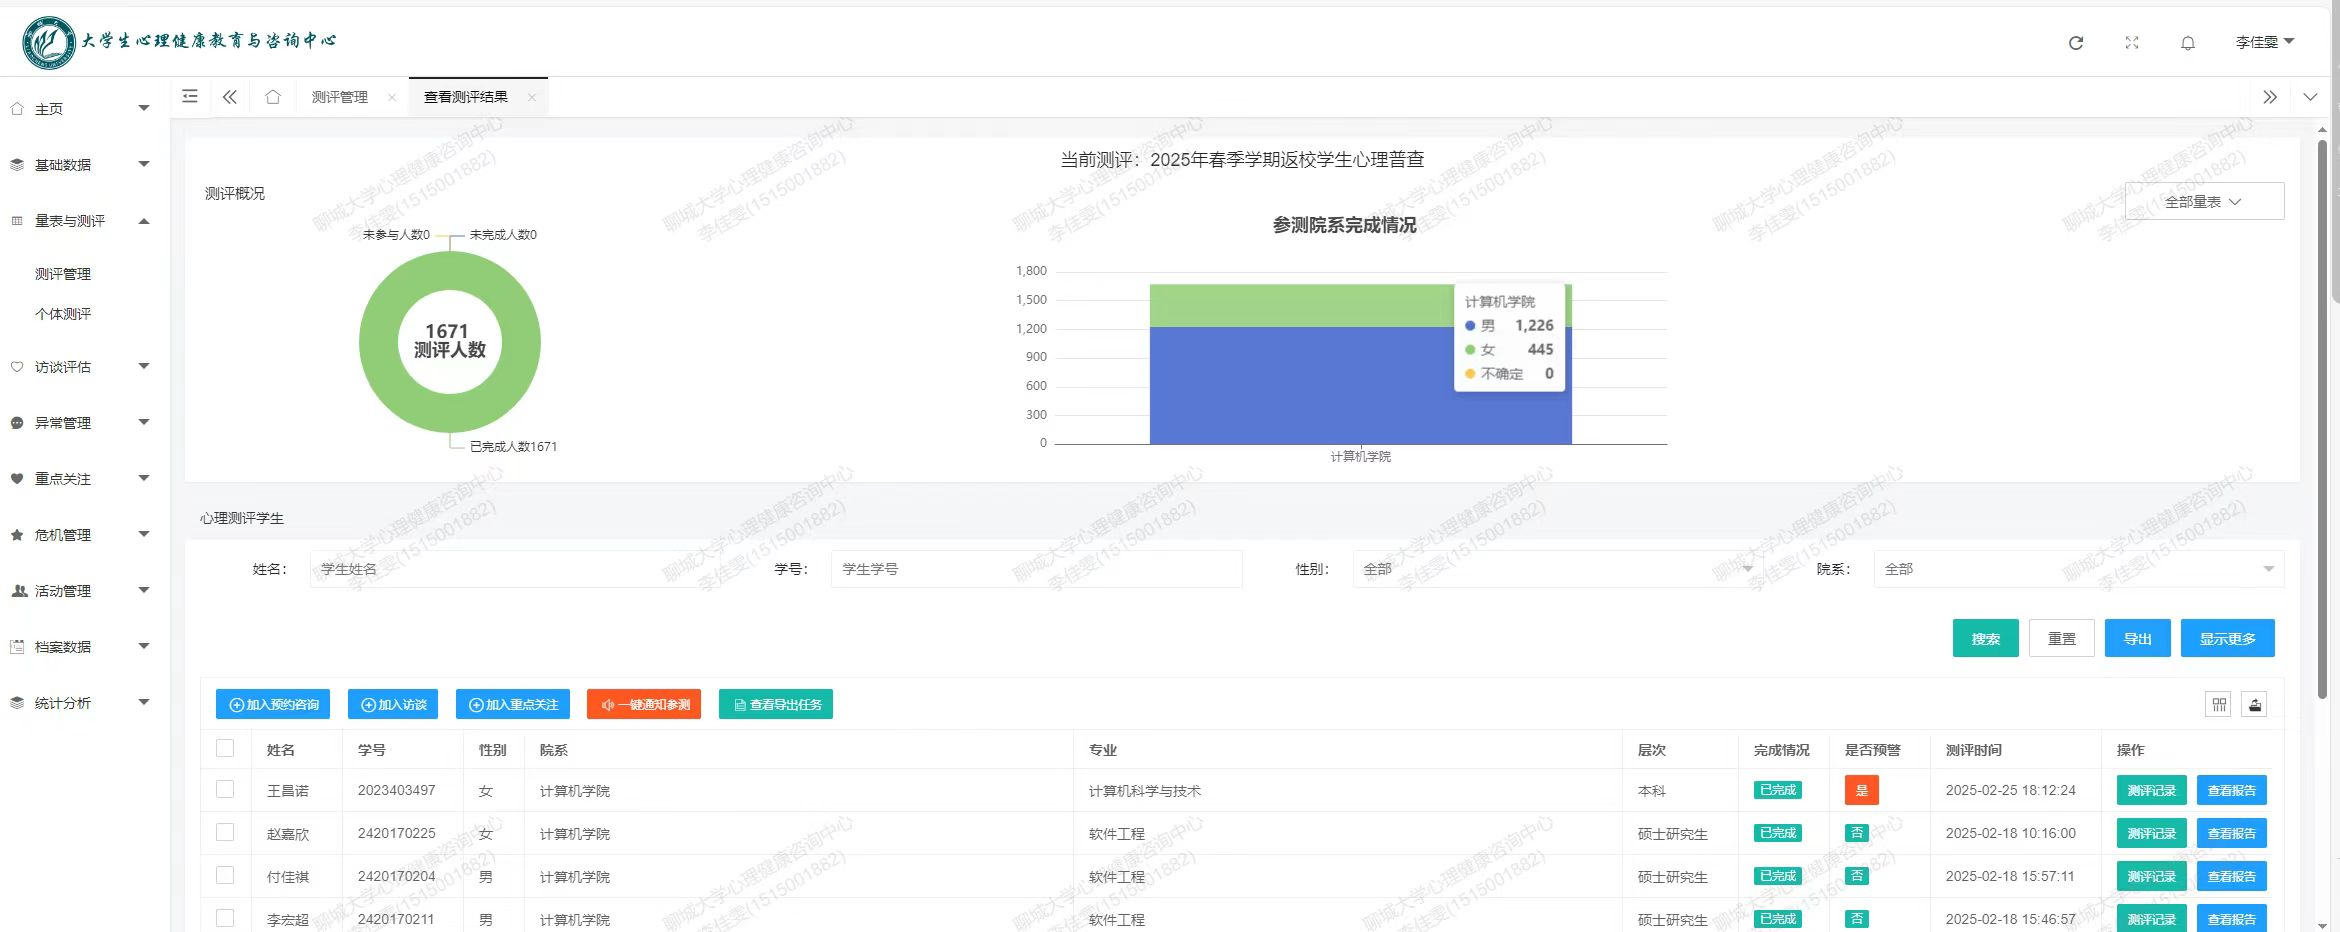Open 个体测评 in the sidebar menu
This screenshot has width=2340, height=932.
(x=63, y=314)
